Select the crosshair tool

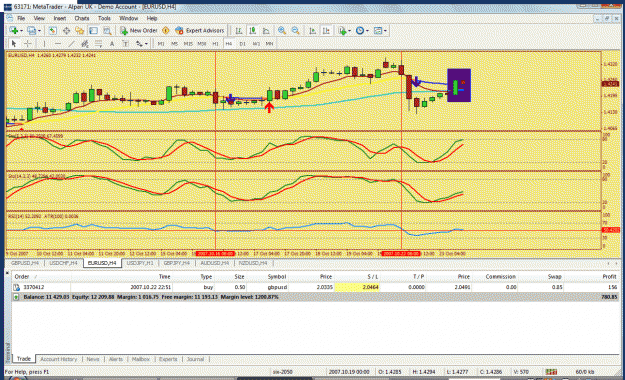pyautogui.click(x=28, y=43)
